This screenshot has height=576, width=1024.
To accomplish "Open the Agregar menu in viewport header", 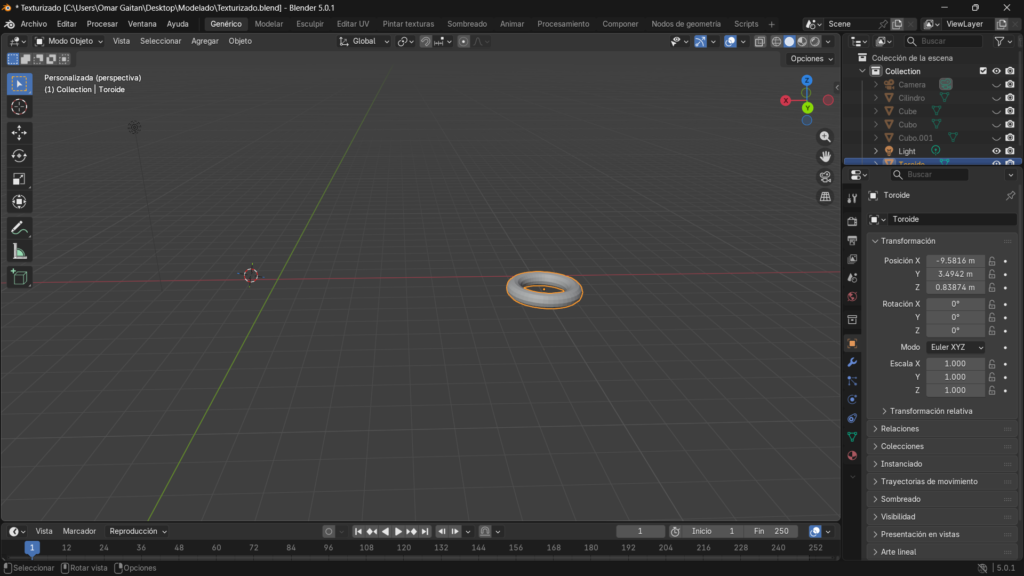I will click(205, 41).
